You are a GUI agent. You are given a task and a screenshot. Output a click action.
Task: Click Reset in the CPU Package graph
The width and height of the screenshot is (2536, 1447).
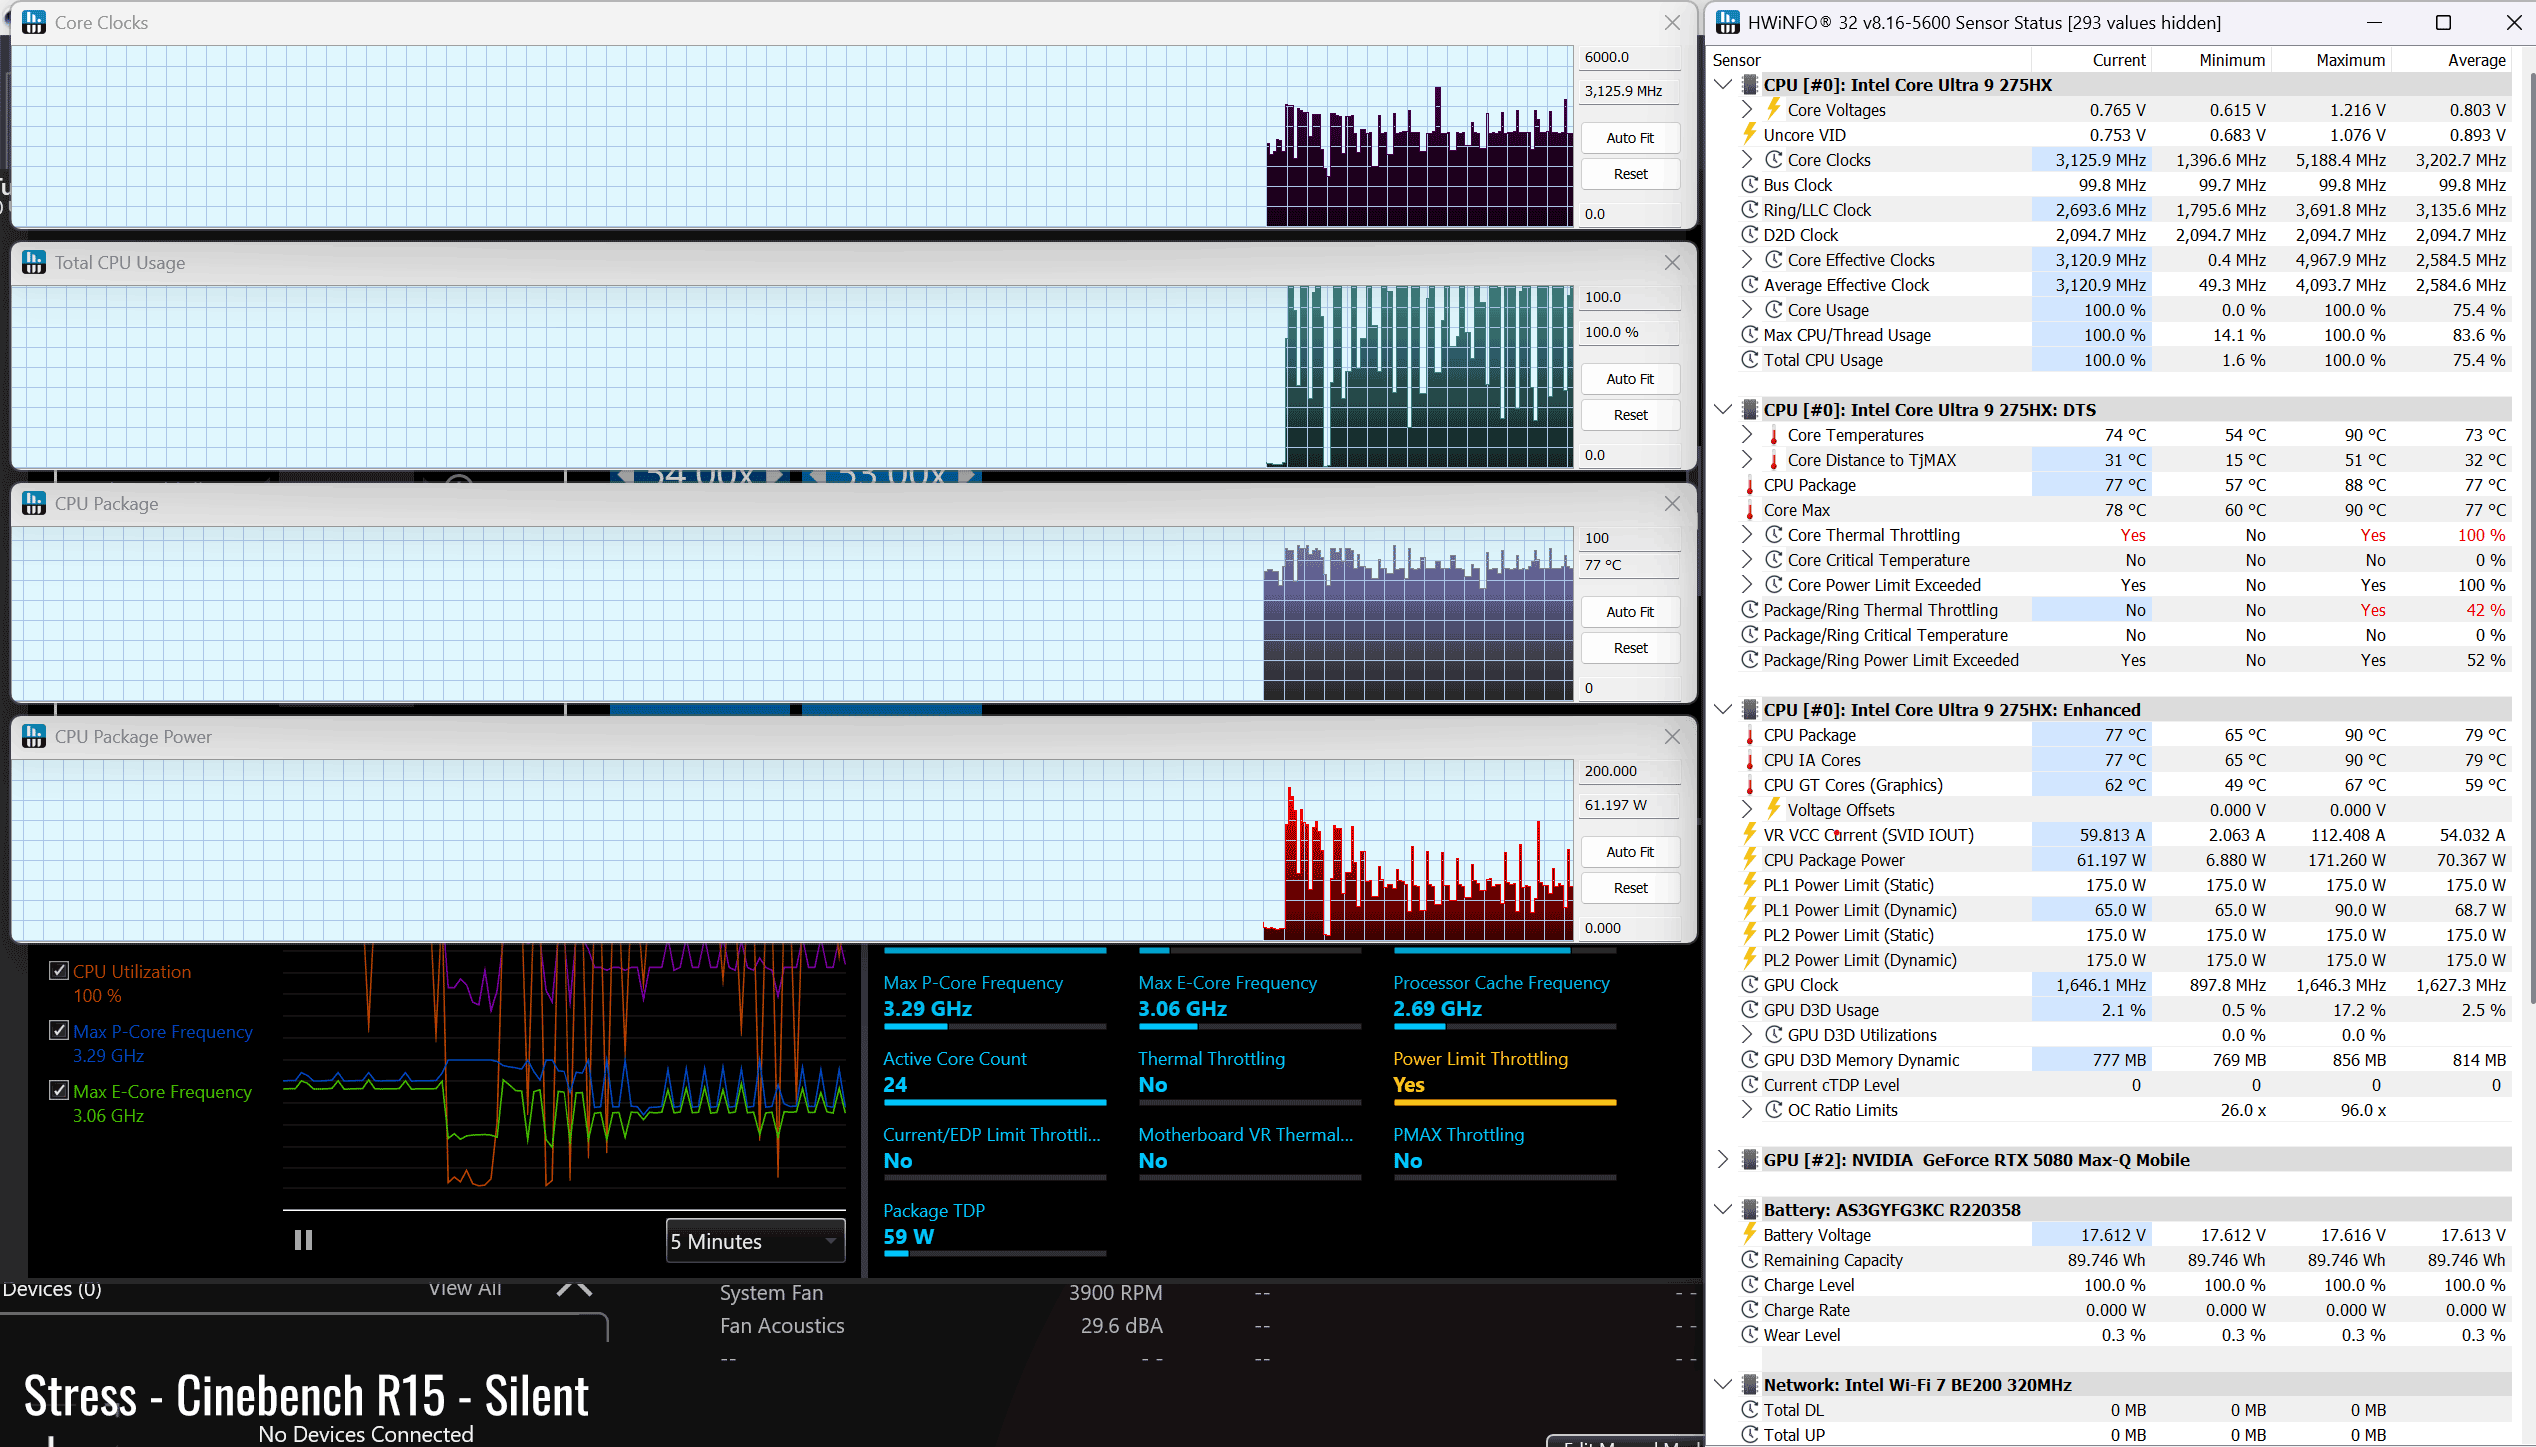pyautogui.click(x=1630, y=648)
